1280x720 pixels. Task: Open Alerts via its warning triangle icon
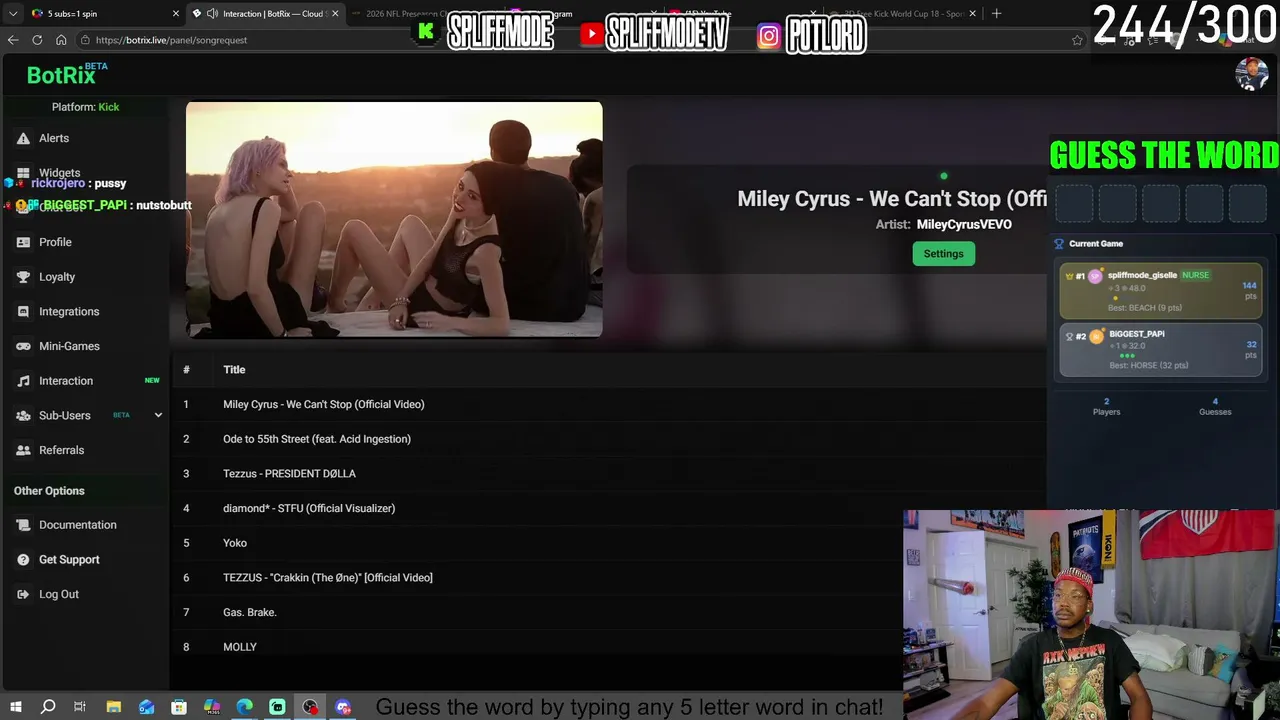click(x=23, y=138)
